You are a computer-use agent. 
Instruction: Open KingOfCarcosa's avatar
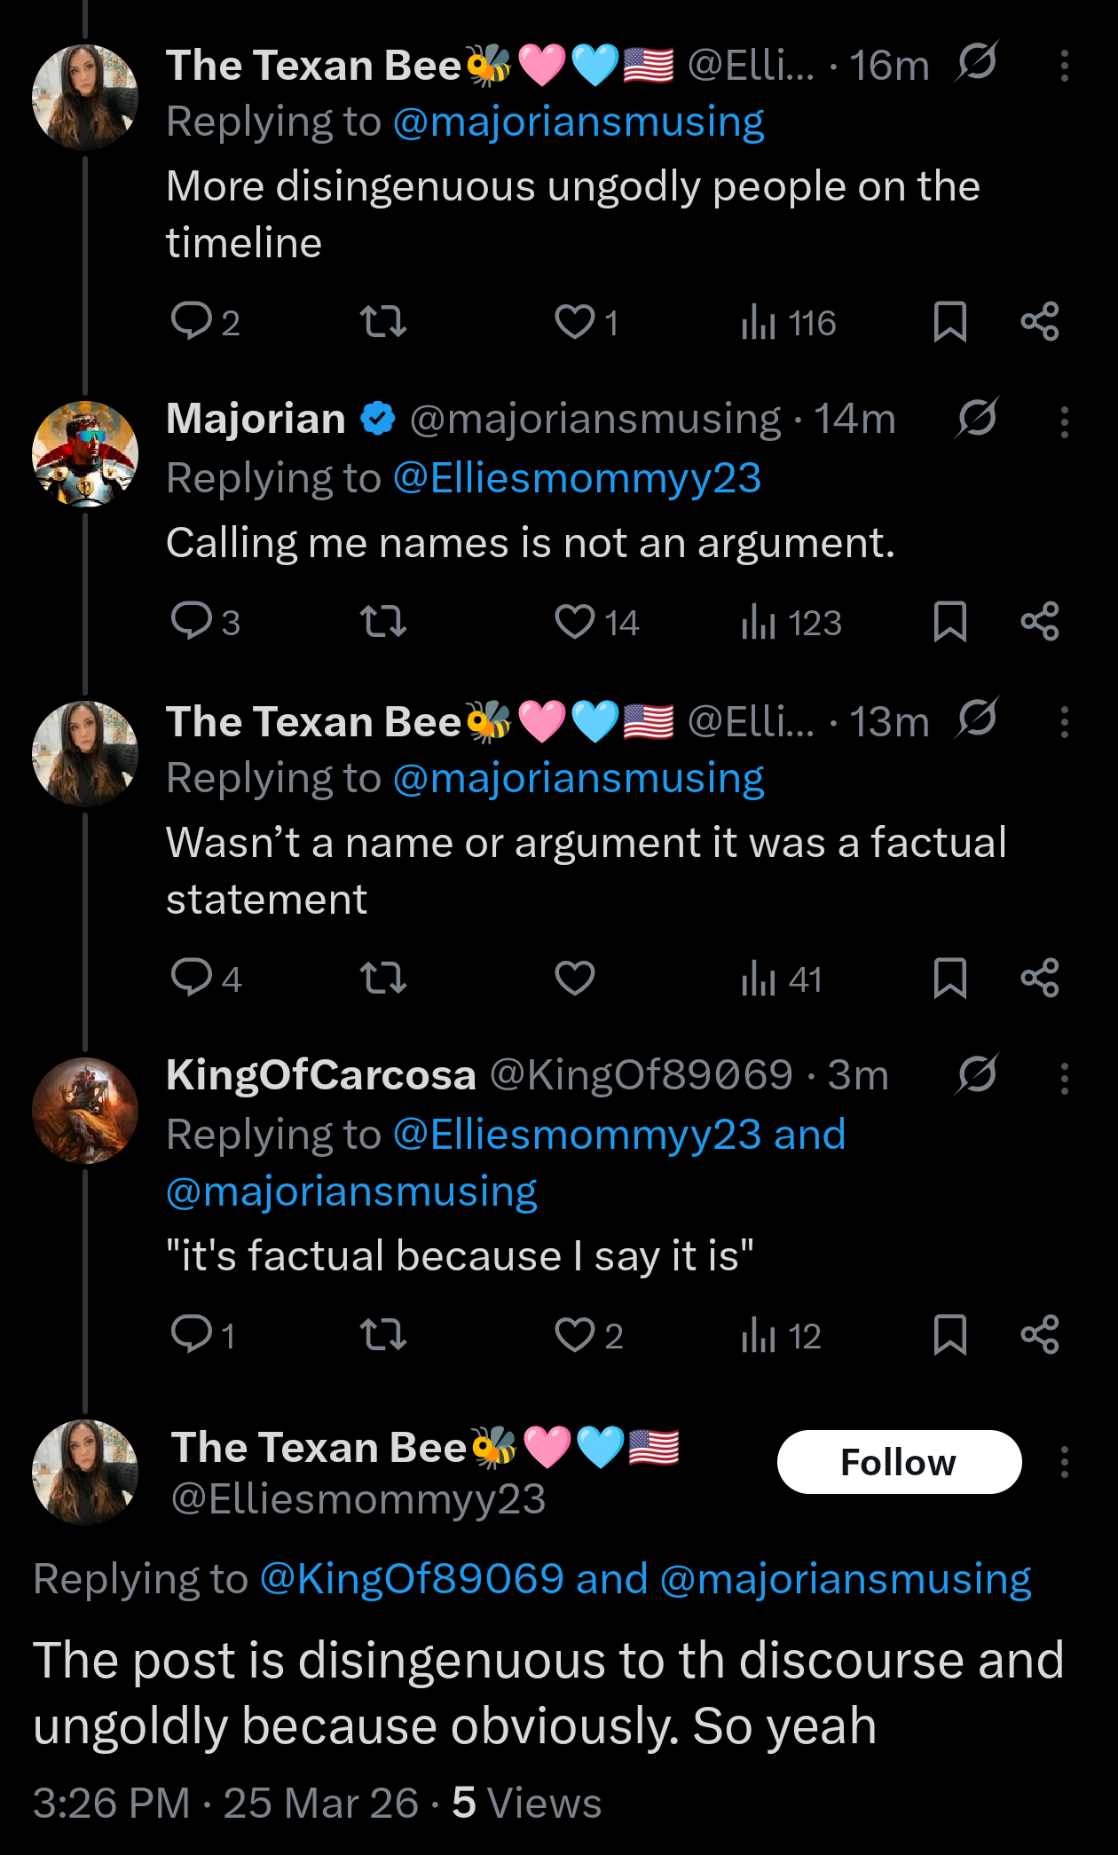[x=85, y=1110]
